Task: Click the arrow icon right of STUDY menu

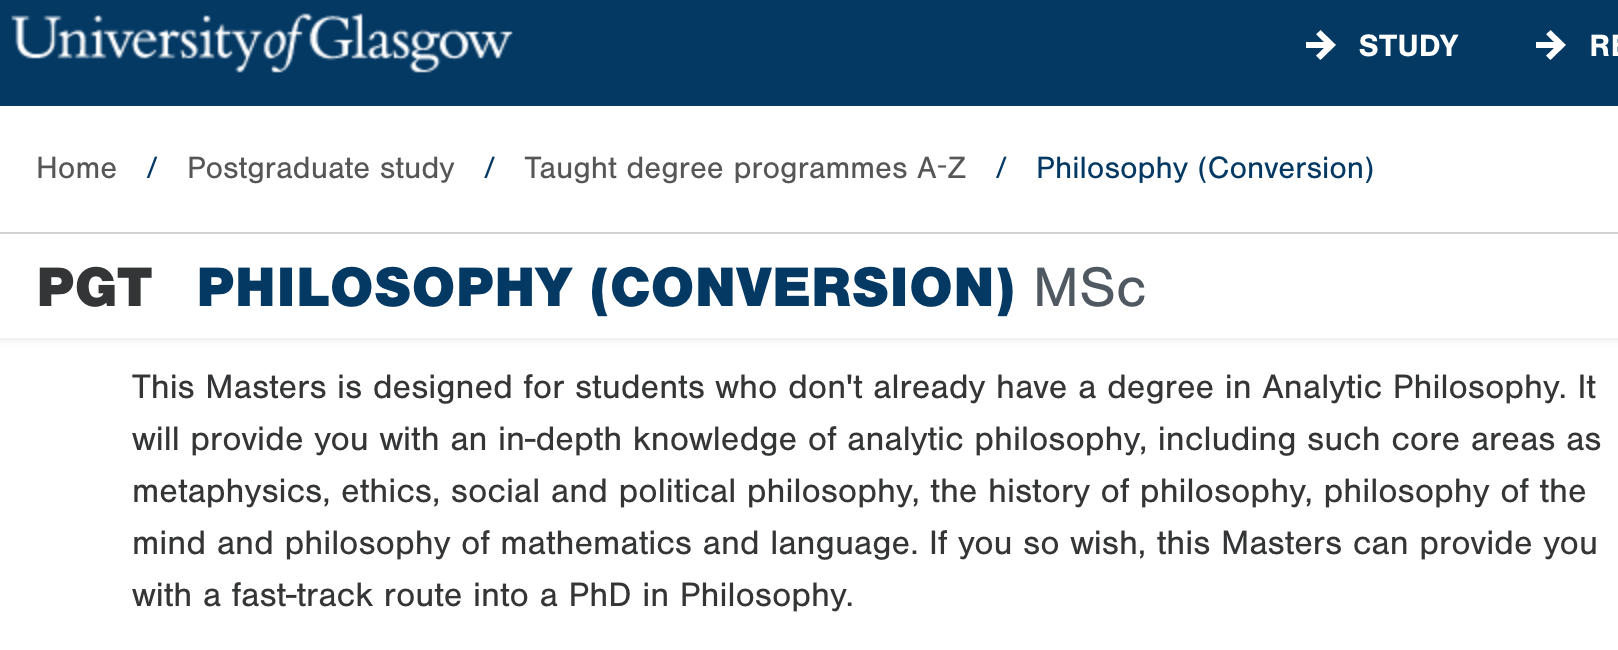Action: coord(1550,45)
